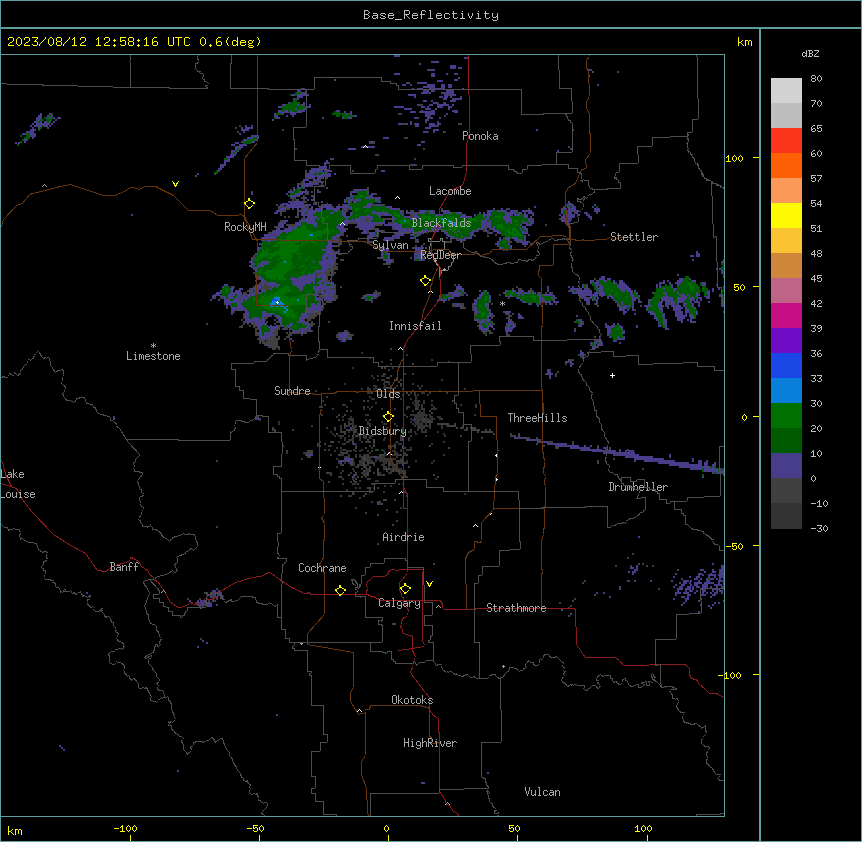Click the dBZ legend heading
This screenshot has width=862, height=842.
(810, 53)
